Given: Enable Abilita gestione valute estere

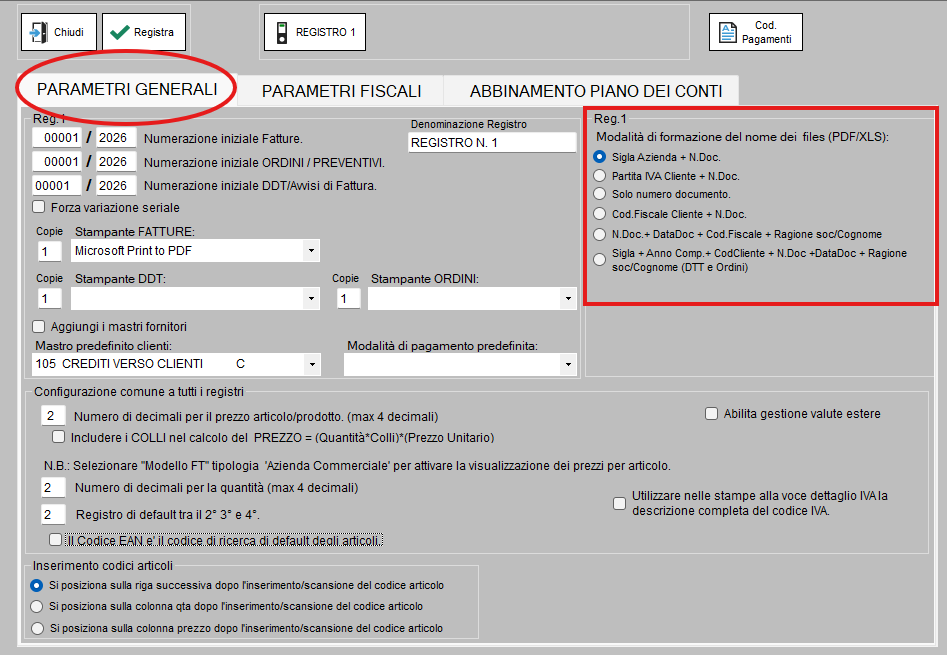Looking at the screenshot, I should (x=712, y=414).
